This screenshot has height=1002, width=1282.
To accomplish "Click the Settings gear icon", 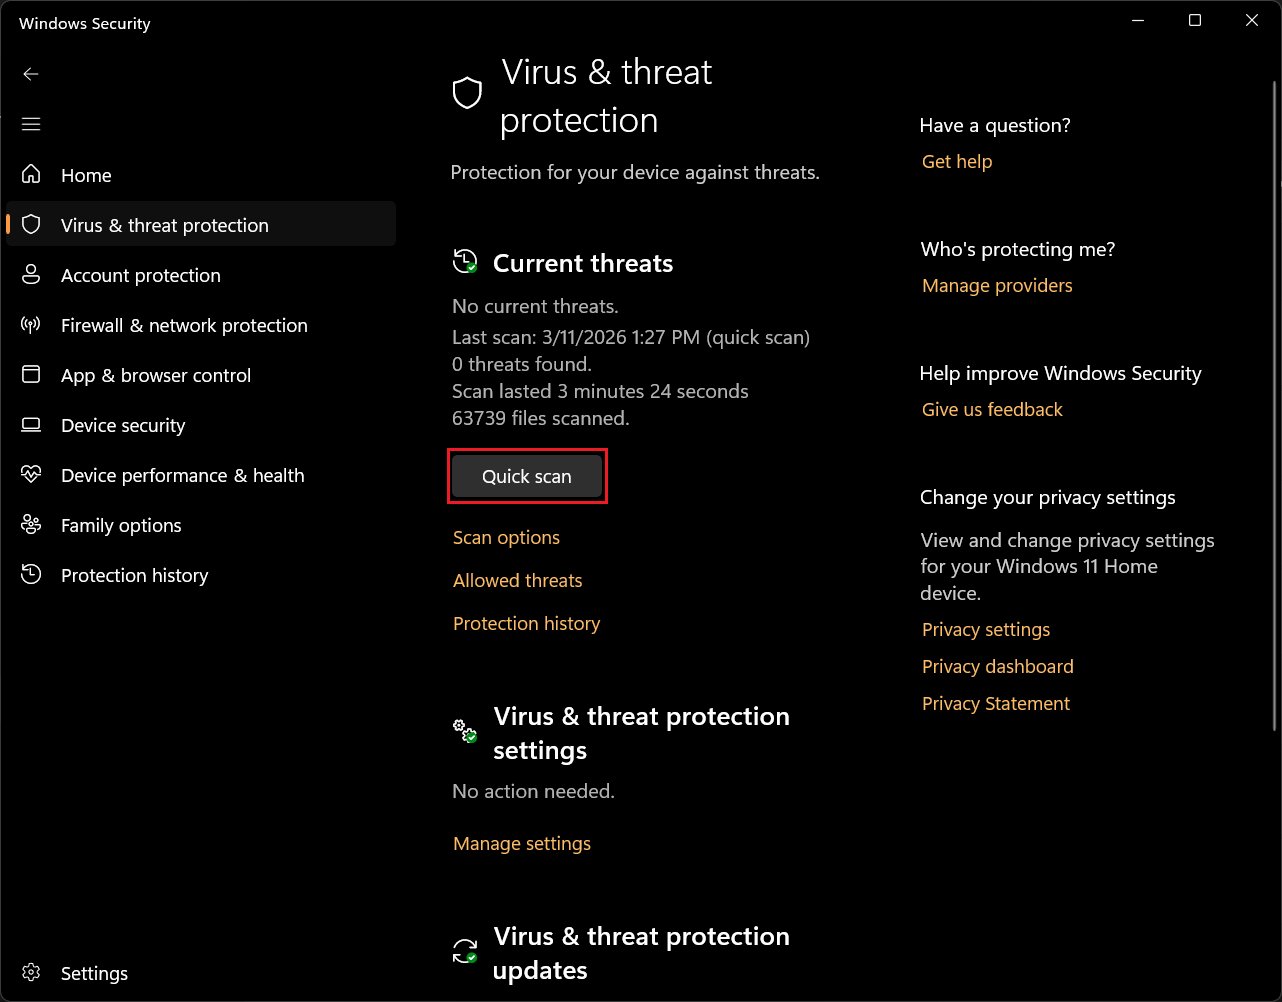I will (31, 973).
